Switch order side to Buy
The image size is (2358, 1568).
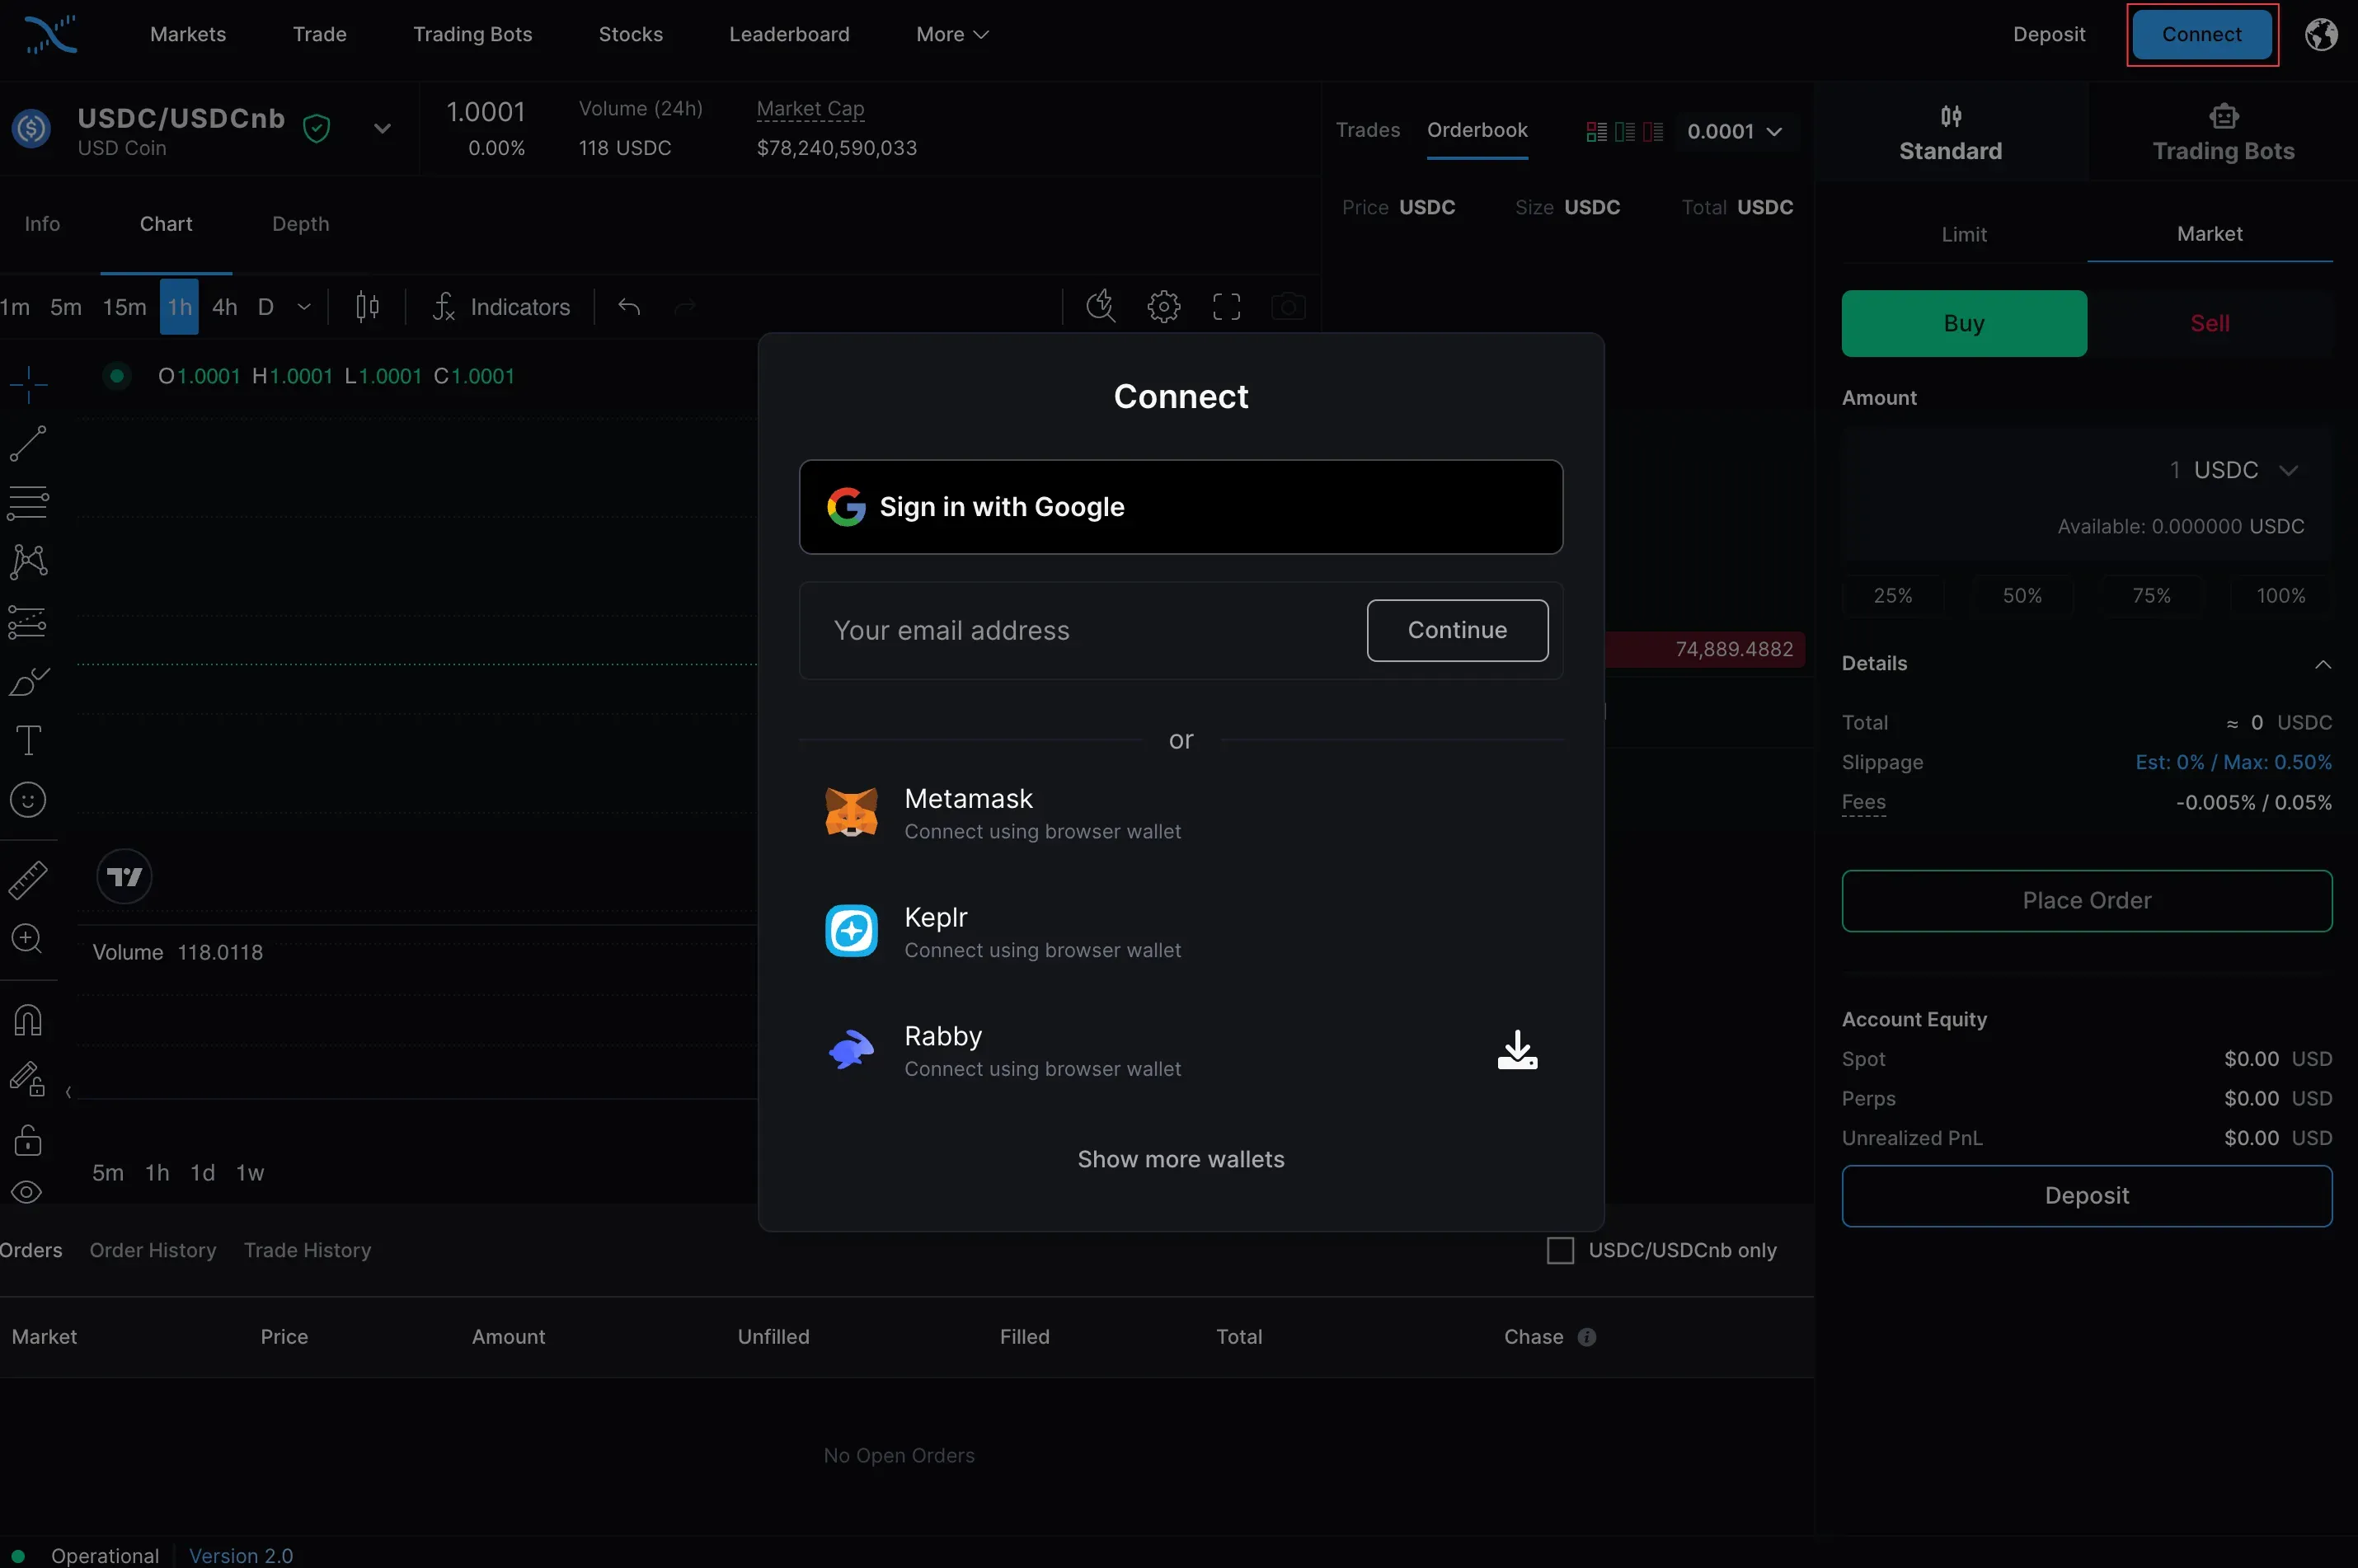pyautogui.click(x=1964, y=323)
